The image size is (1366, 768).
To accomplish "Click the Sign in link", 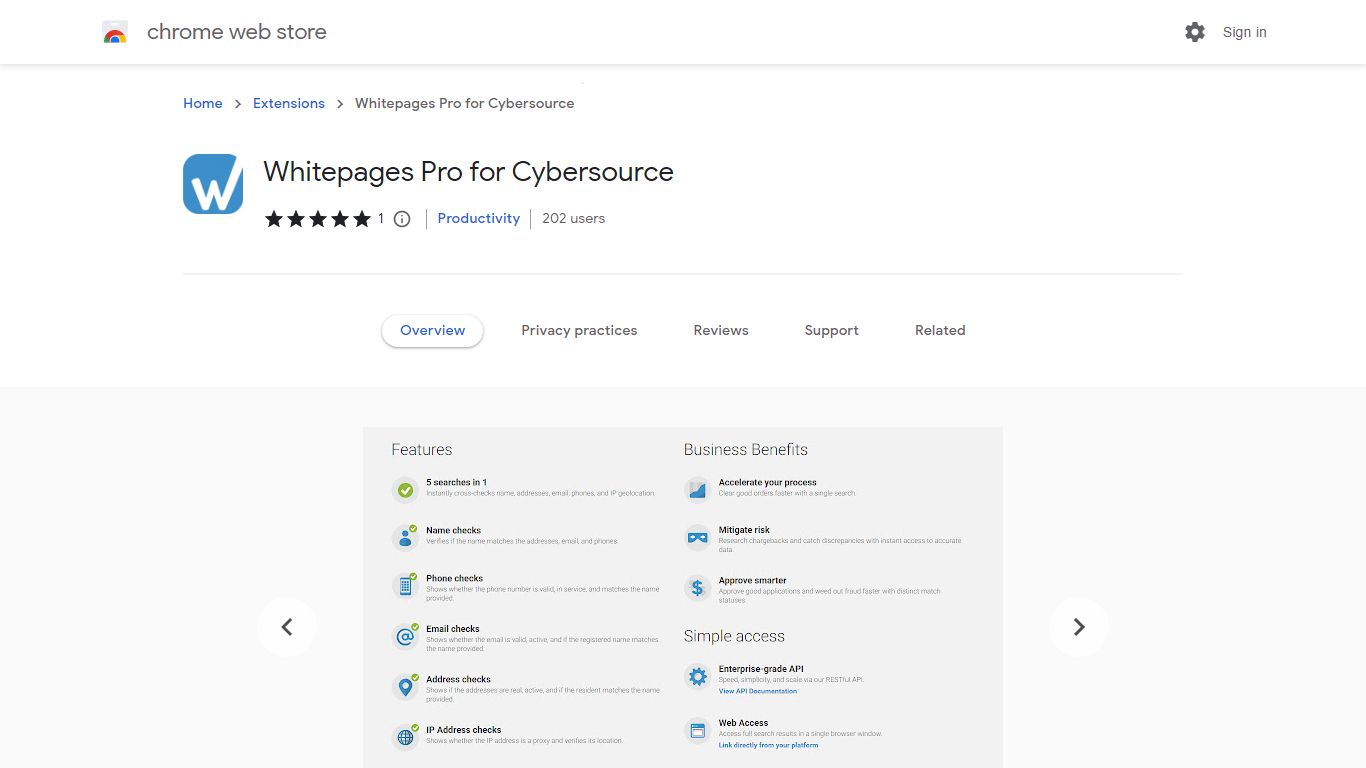I will point(1245,32).
